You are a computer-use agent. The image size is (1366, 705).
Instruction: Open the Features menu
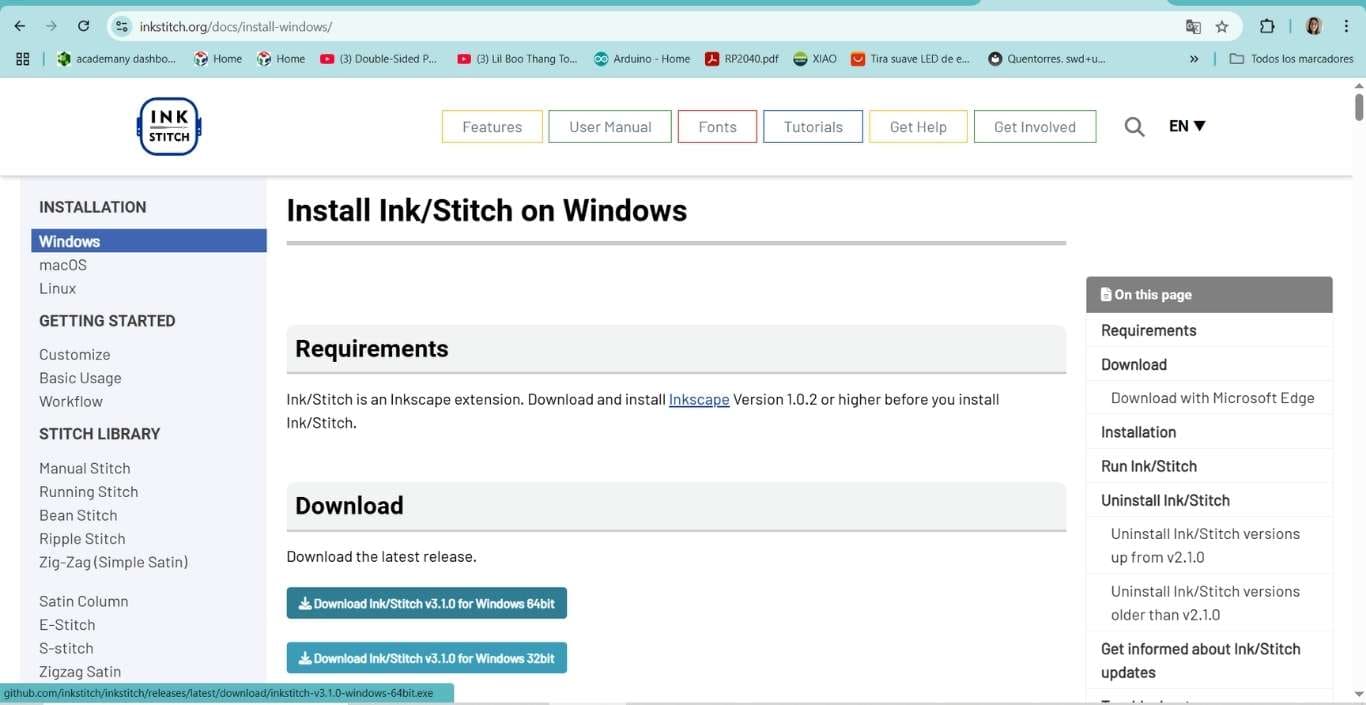492,127
